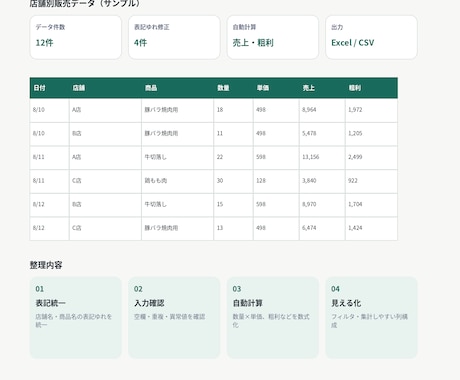
Task: Select the 1,424 gross profit cell
Action: [x=371, y=229]
